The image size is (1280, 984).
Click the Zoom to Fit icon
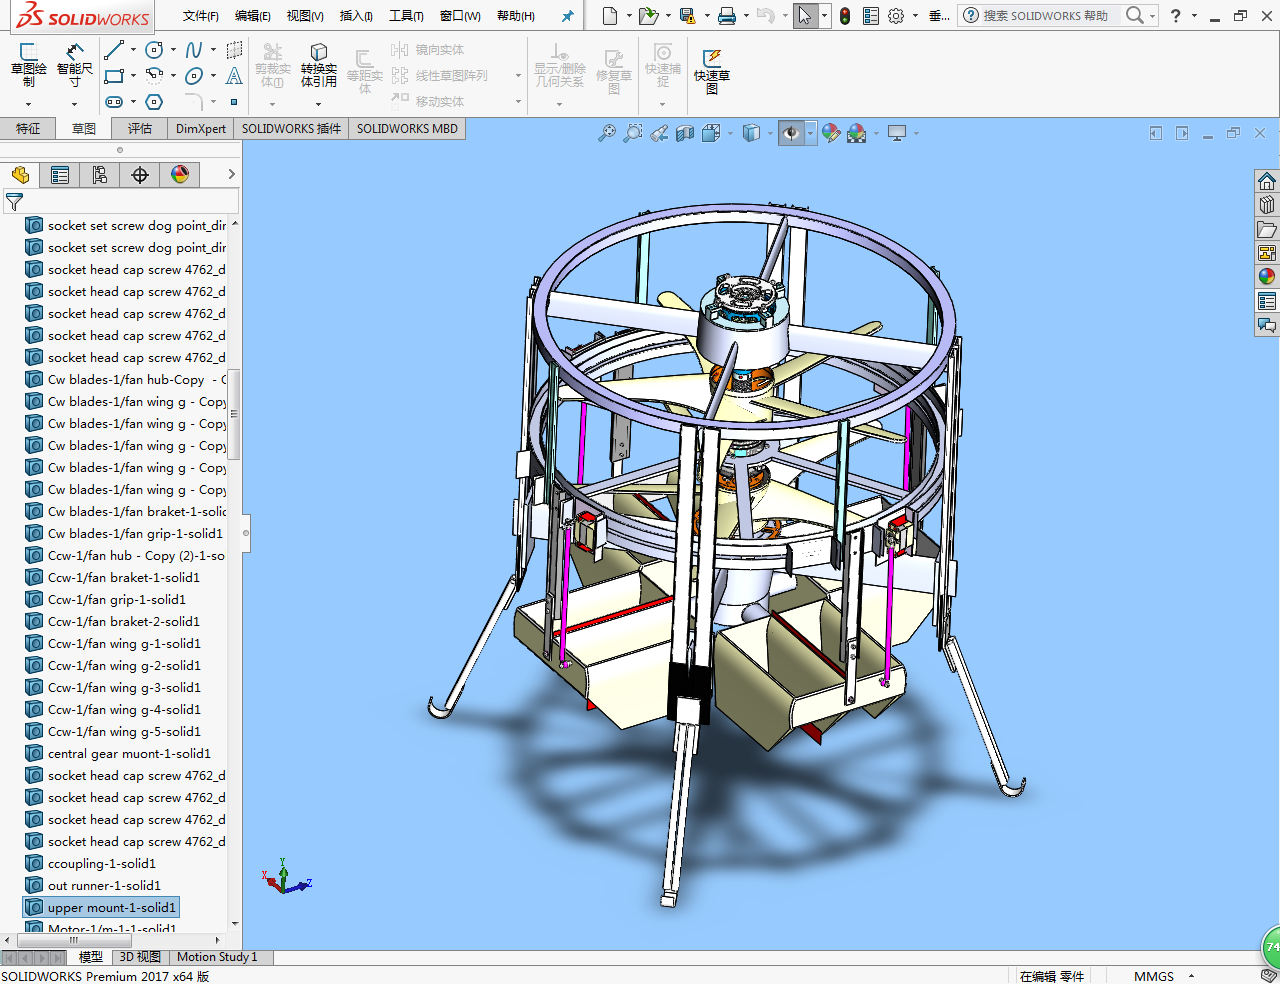click(607, 133)
